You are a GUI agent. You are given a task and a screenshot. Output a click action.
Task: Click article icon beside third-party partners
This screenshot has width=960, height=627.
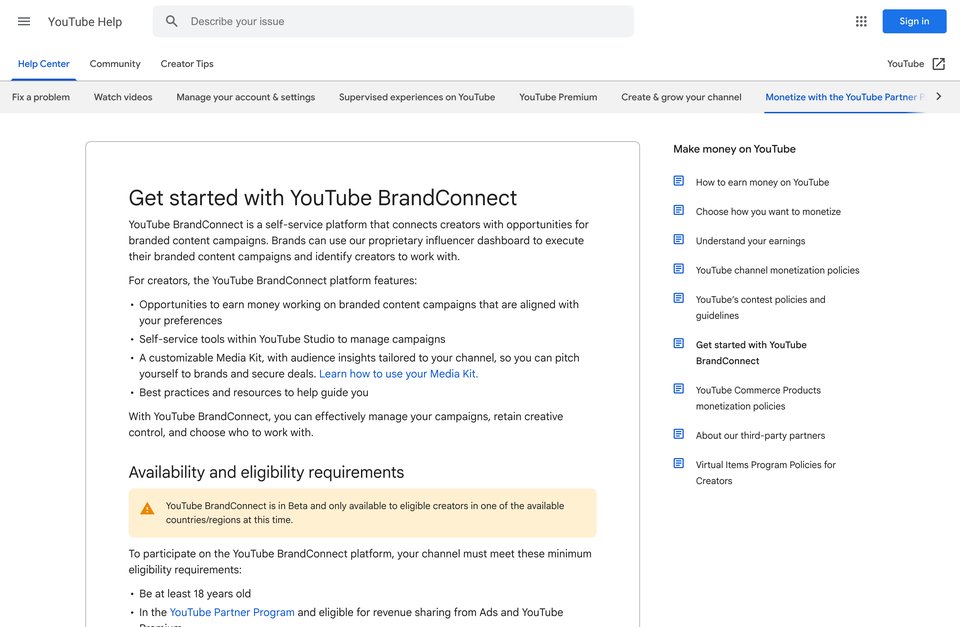(x=678, y=434)
